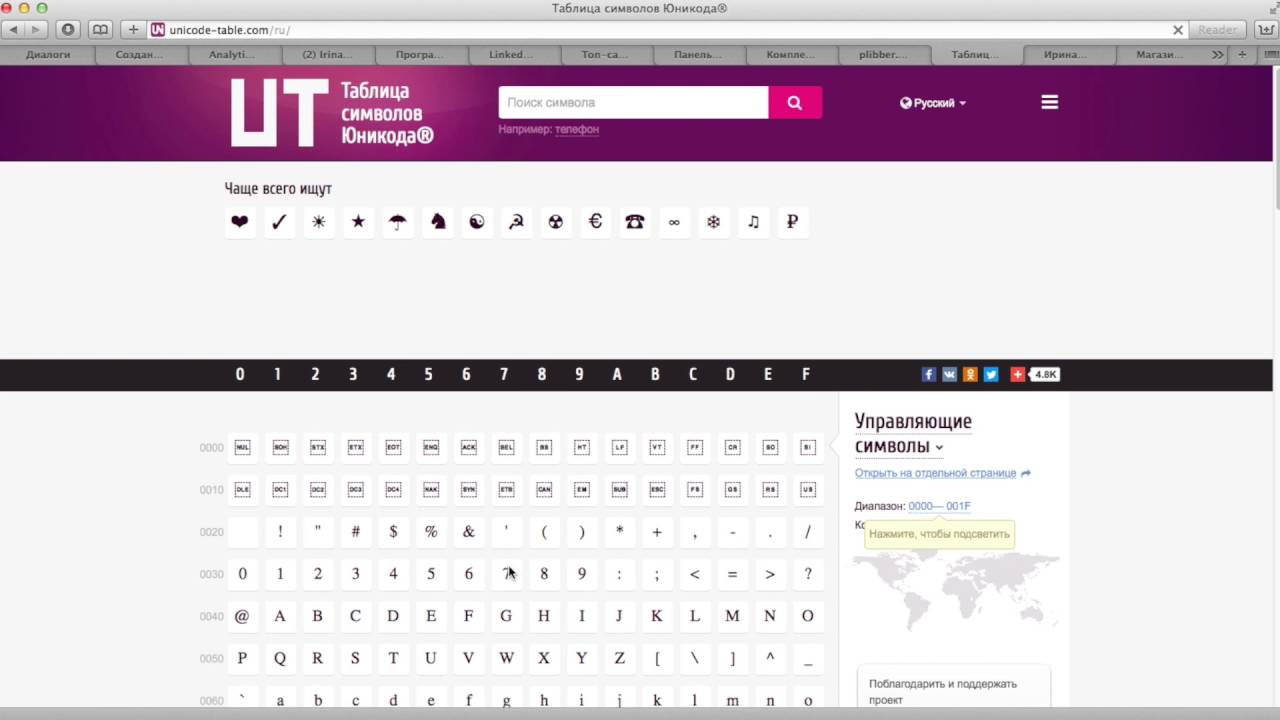Image resolution: width=1280 pixels, height=720 pixels.
Task: Go back with Safari back arrow
Action: 14,30
